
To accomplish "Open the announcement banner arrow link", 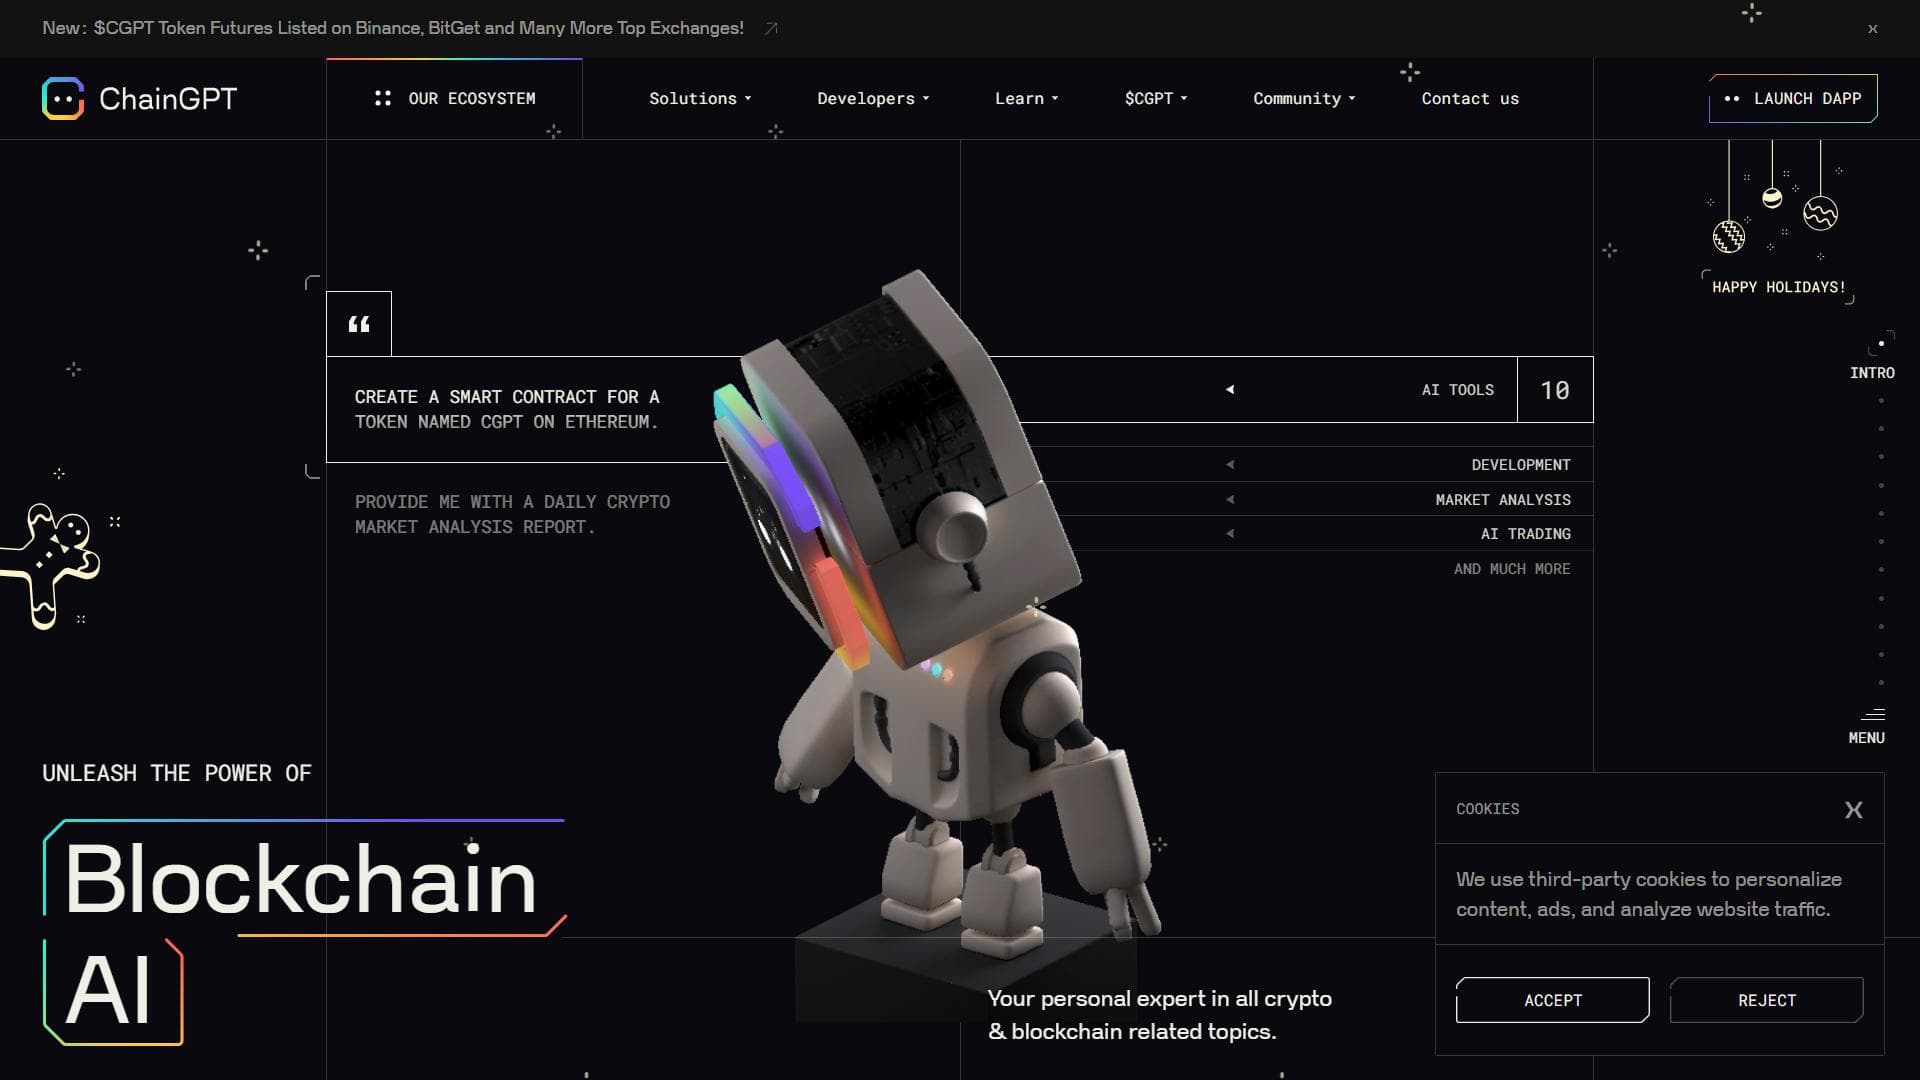I will click(x=771, y=29).
